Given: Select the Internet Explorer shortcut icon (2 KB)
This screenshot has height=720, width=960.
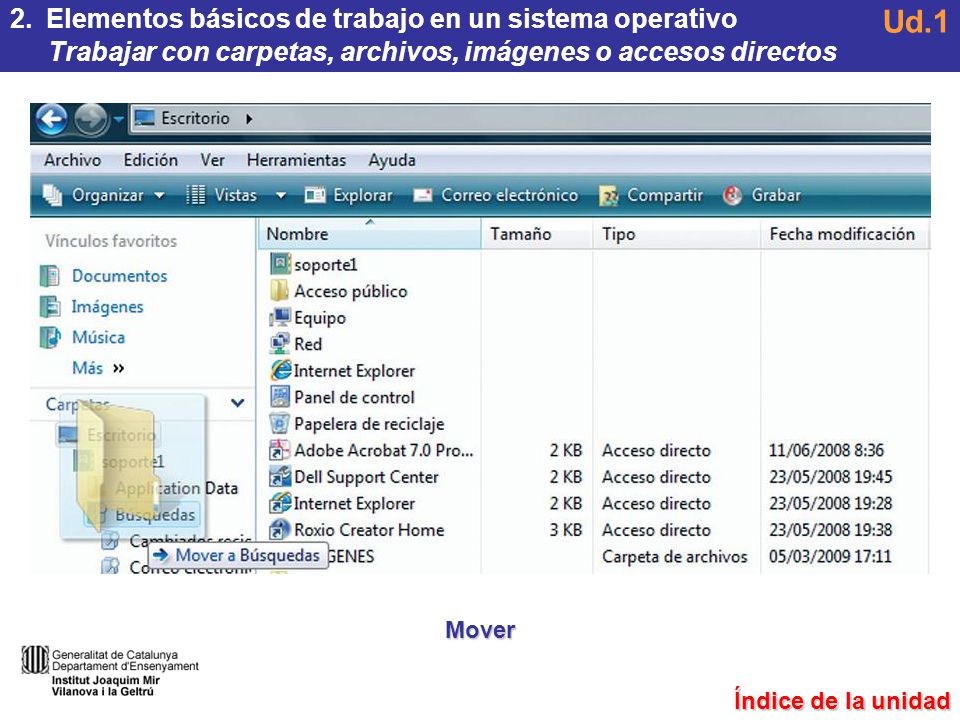Looking at the screenshot, I should tap(280, 503).
